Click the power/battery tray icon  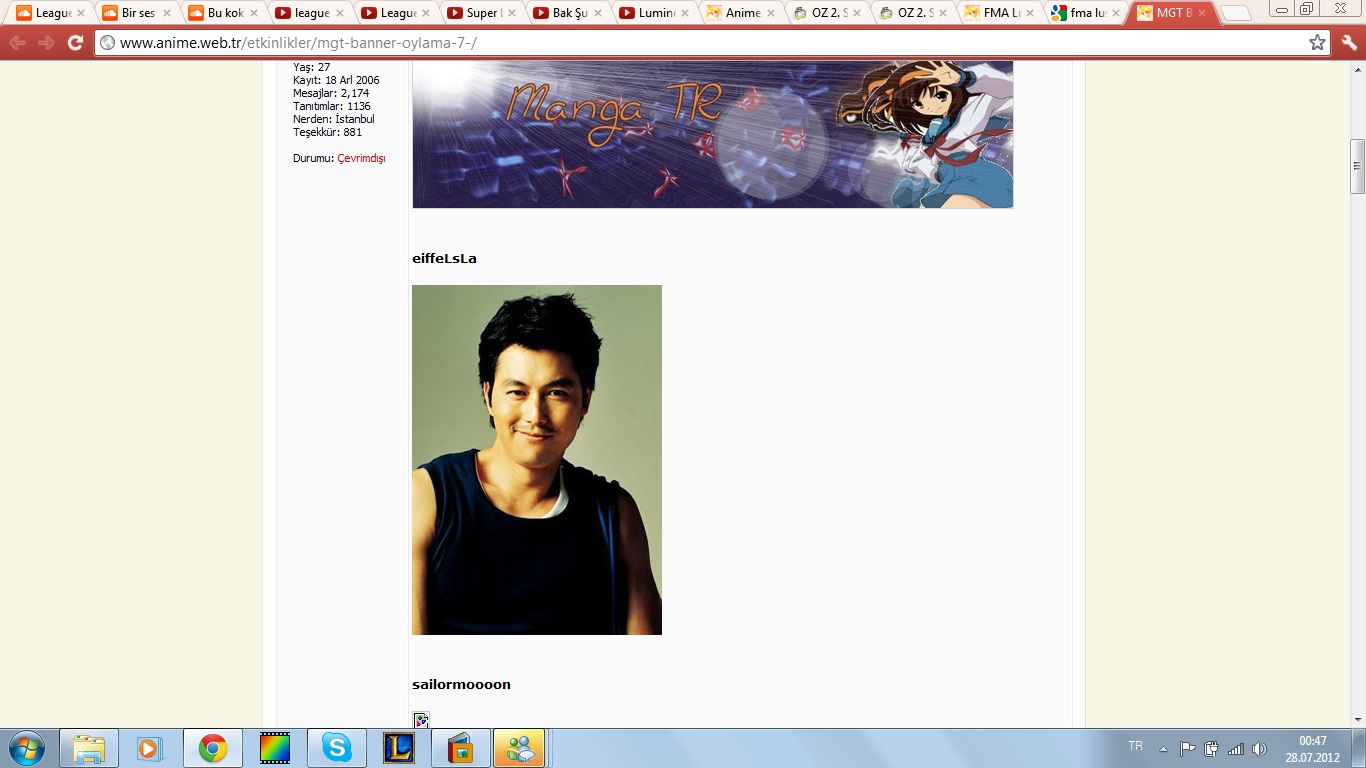[x=1212, y=749]
